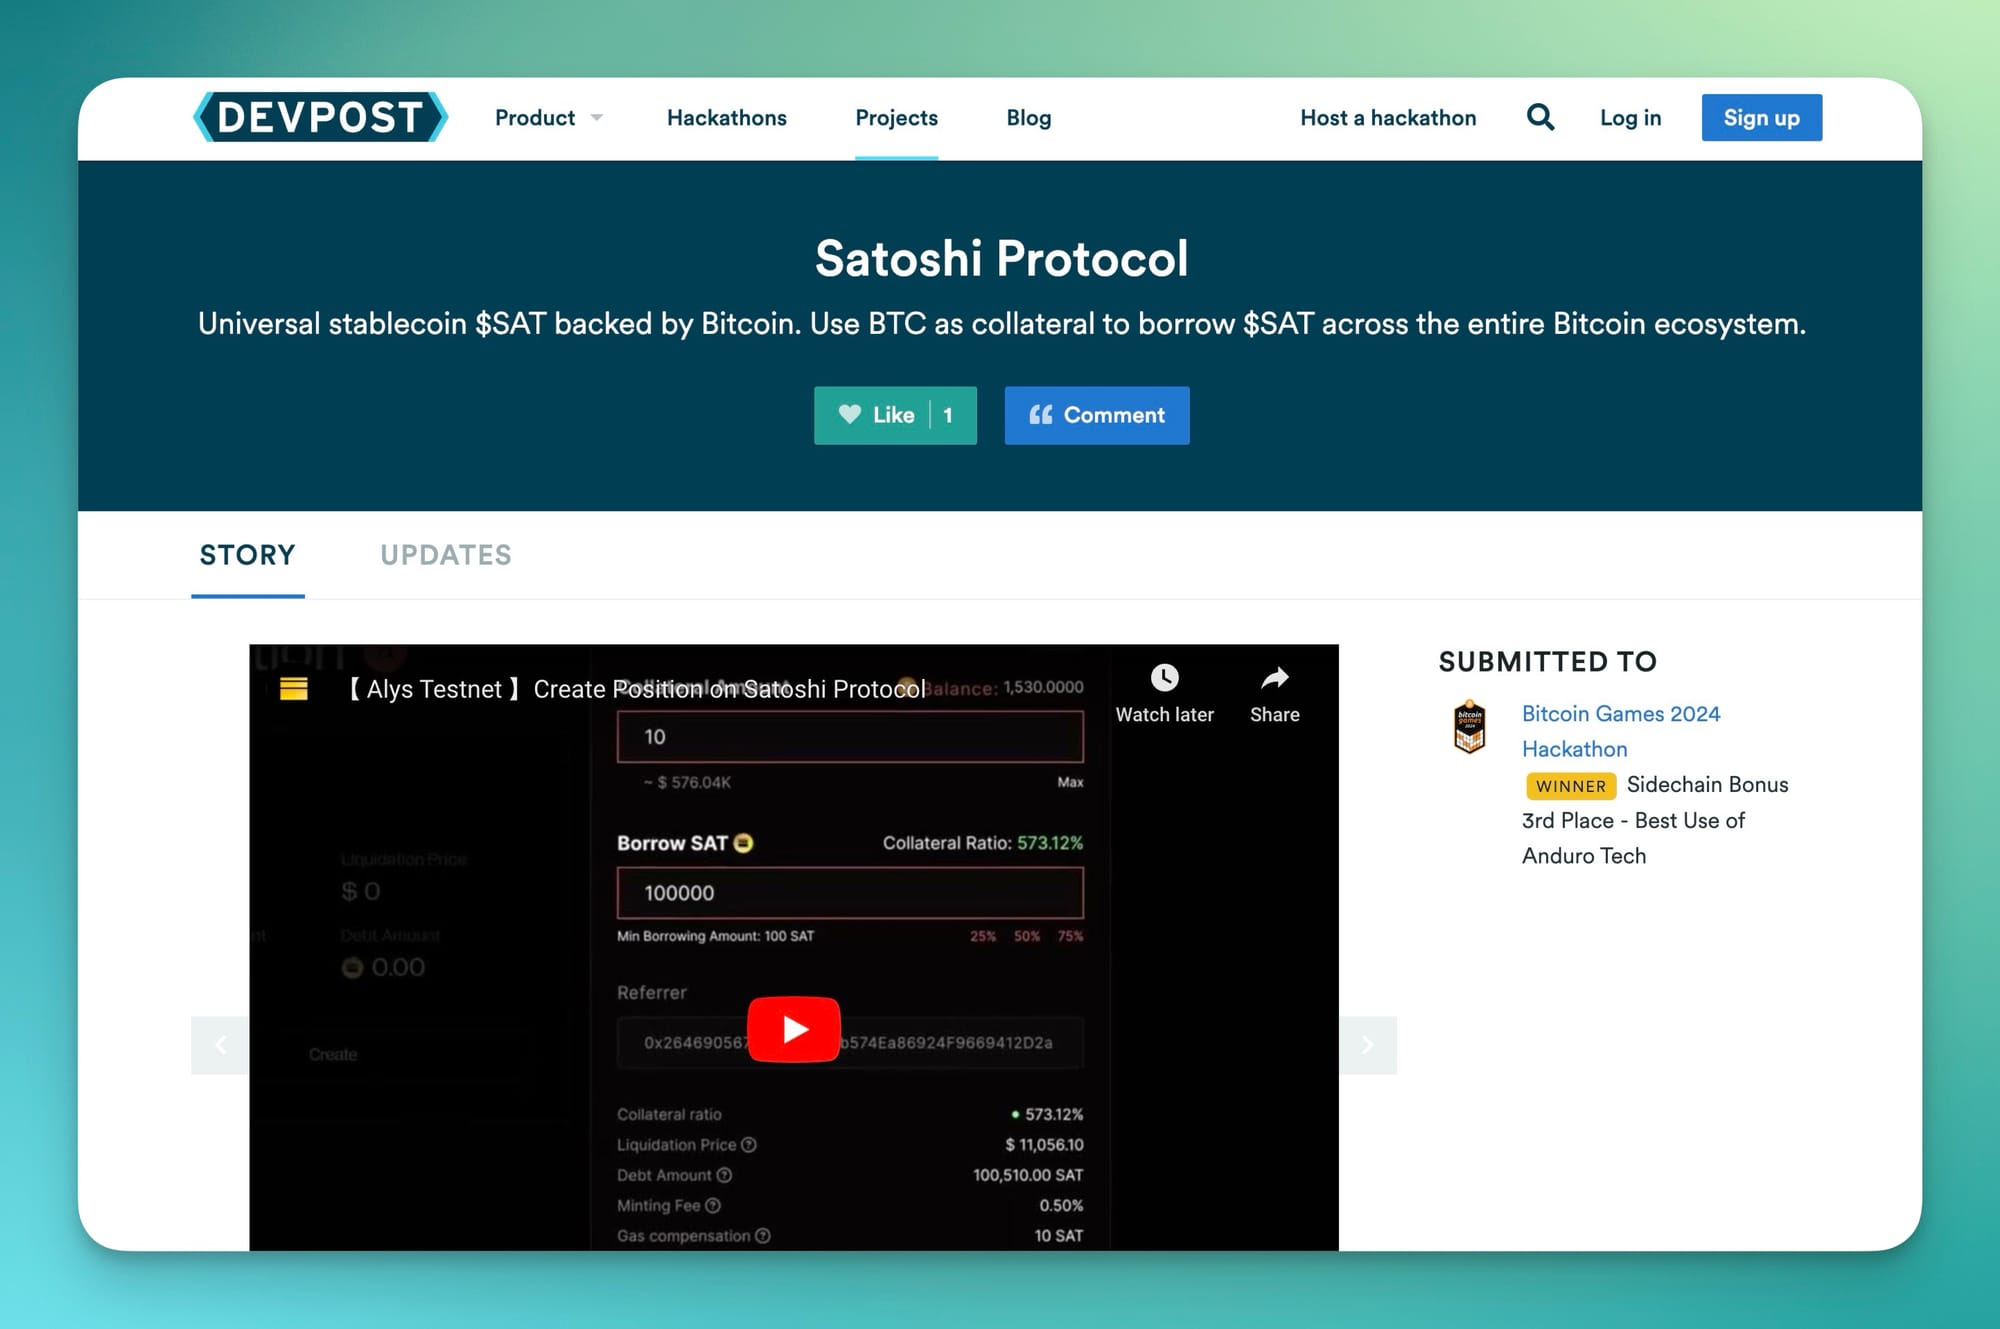Click Host a hackathon link
The width and height of the screenshot is (2000, 1329).
click(x=1387, y=118)
